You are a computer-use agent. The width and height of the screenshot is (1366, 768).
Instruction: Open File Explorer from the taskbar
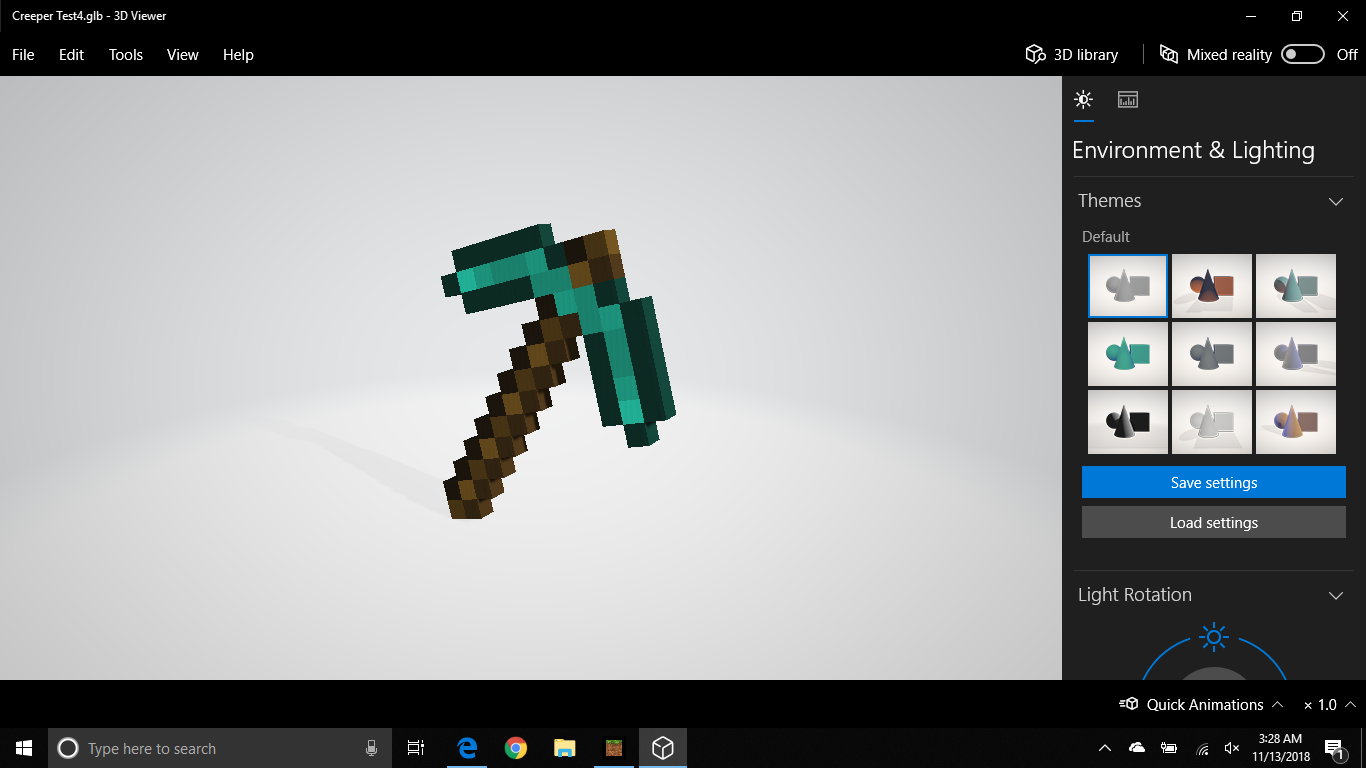point(565,748)
